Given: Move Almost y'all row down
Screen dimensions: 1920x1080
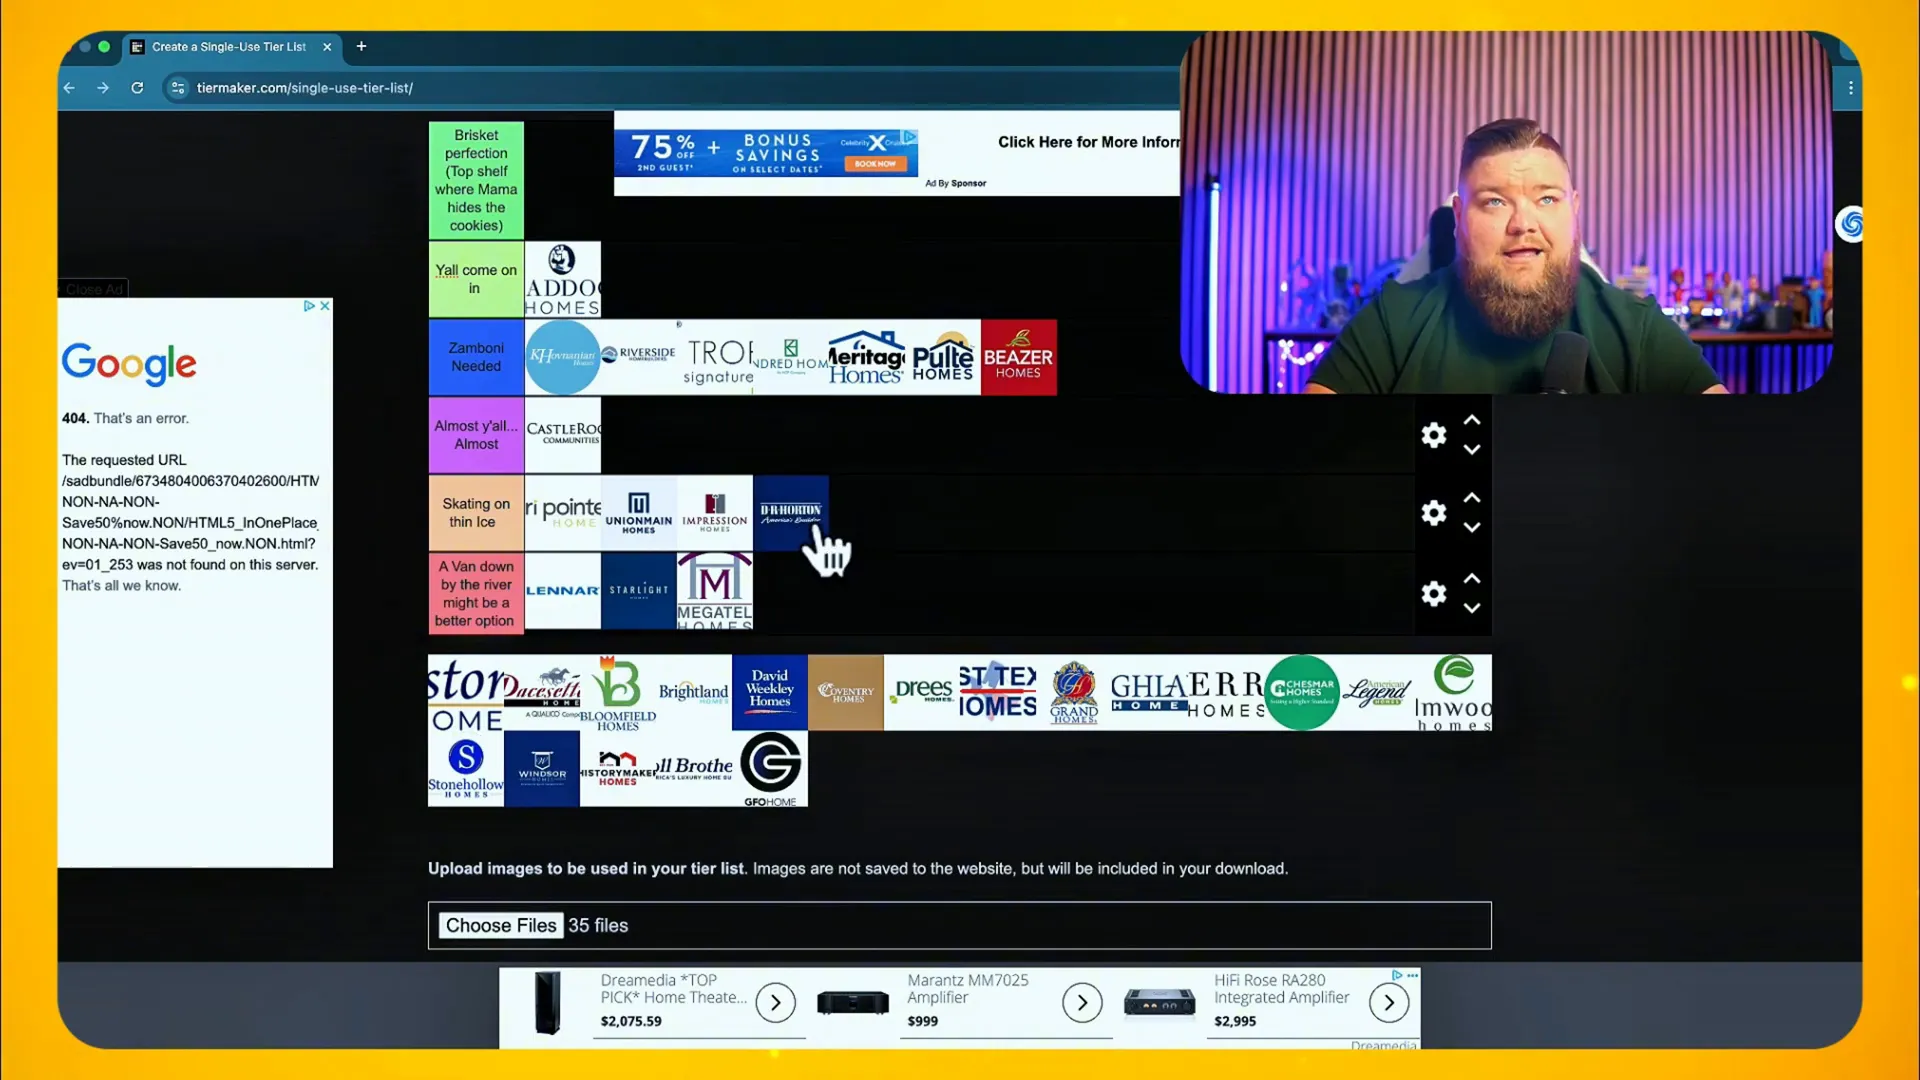Looking at the screenshot, I should (x=1472, y=450).
